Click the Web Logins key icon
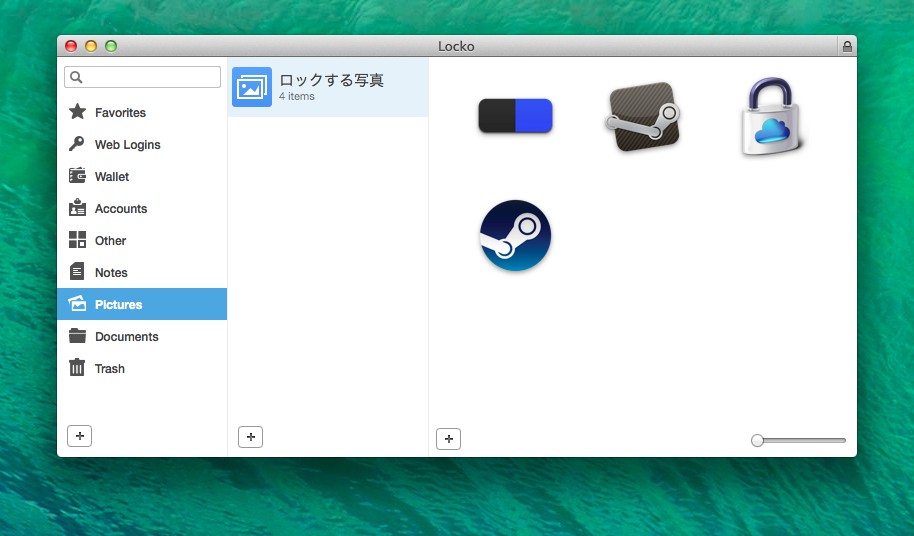 coord(77,144)
